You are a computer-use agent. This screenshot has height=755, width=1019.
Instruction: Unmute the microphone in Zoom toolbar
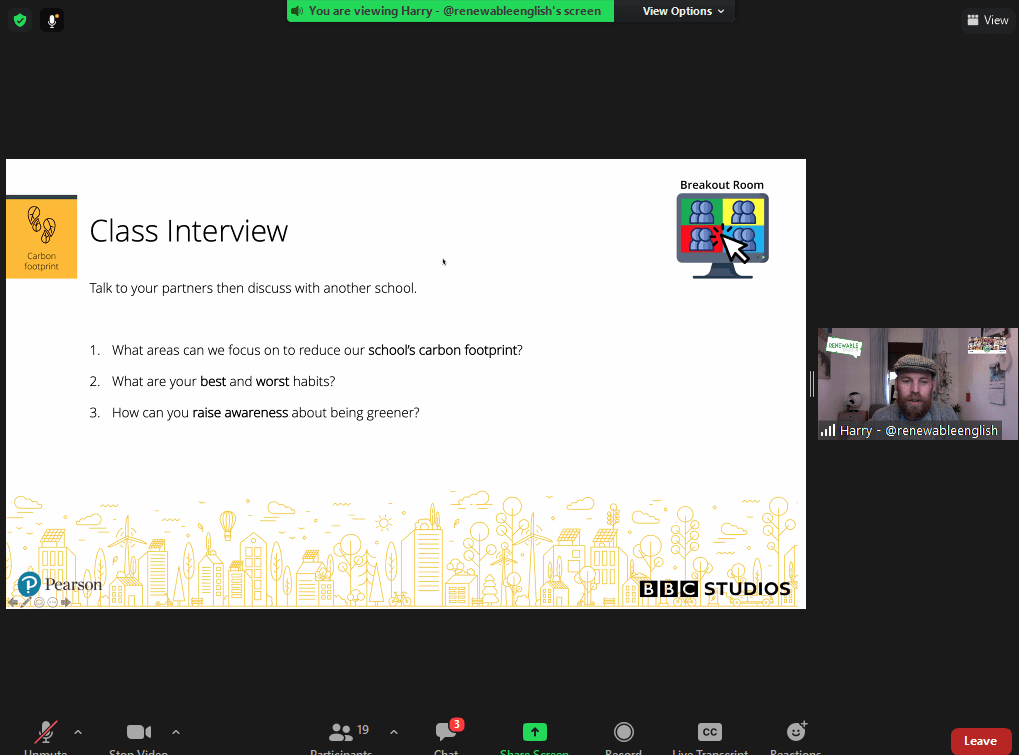(46, 735)
